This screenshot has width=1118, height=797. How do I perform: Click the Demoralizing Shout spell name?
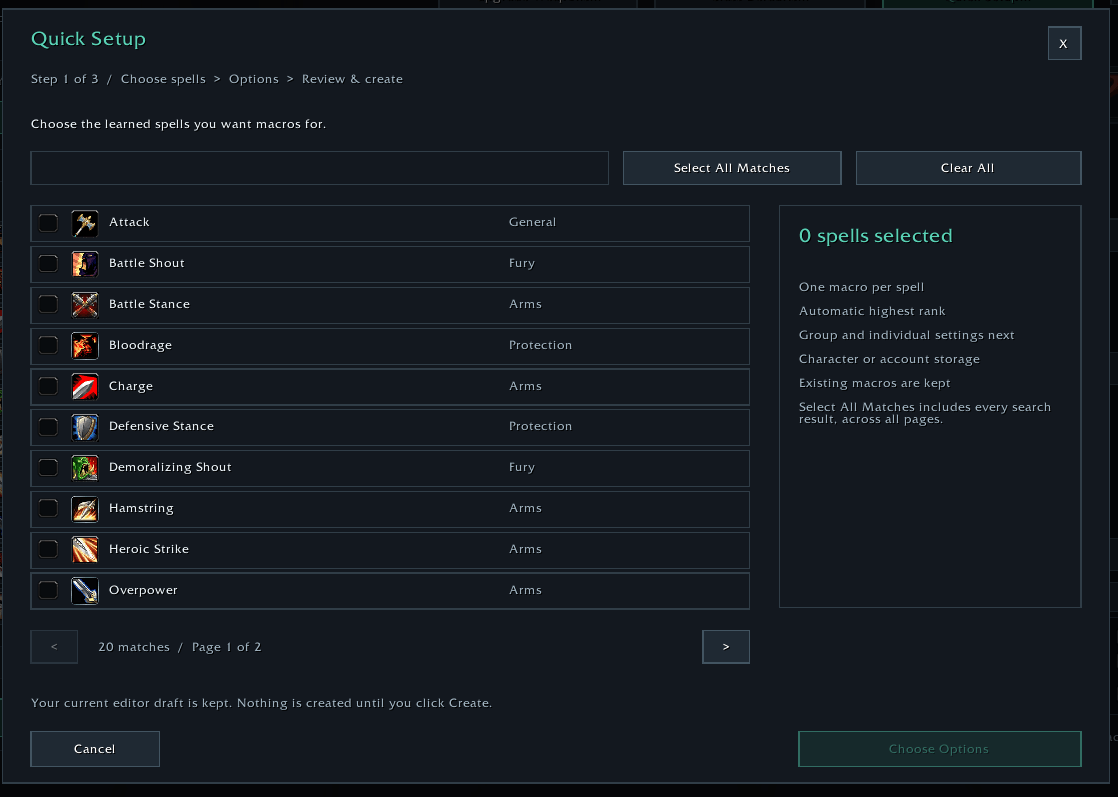(x=170, y=468)
